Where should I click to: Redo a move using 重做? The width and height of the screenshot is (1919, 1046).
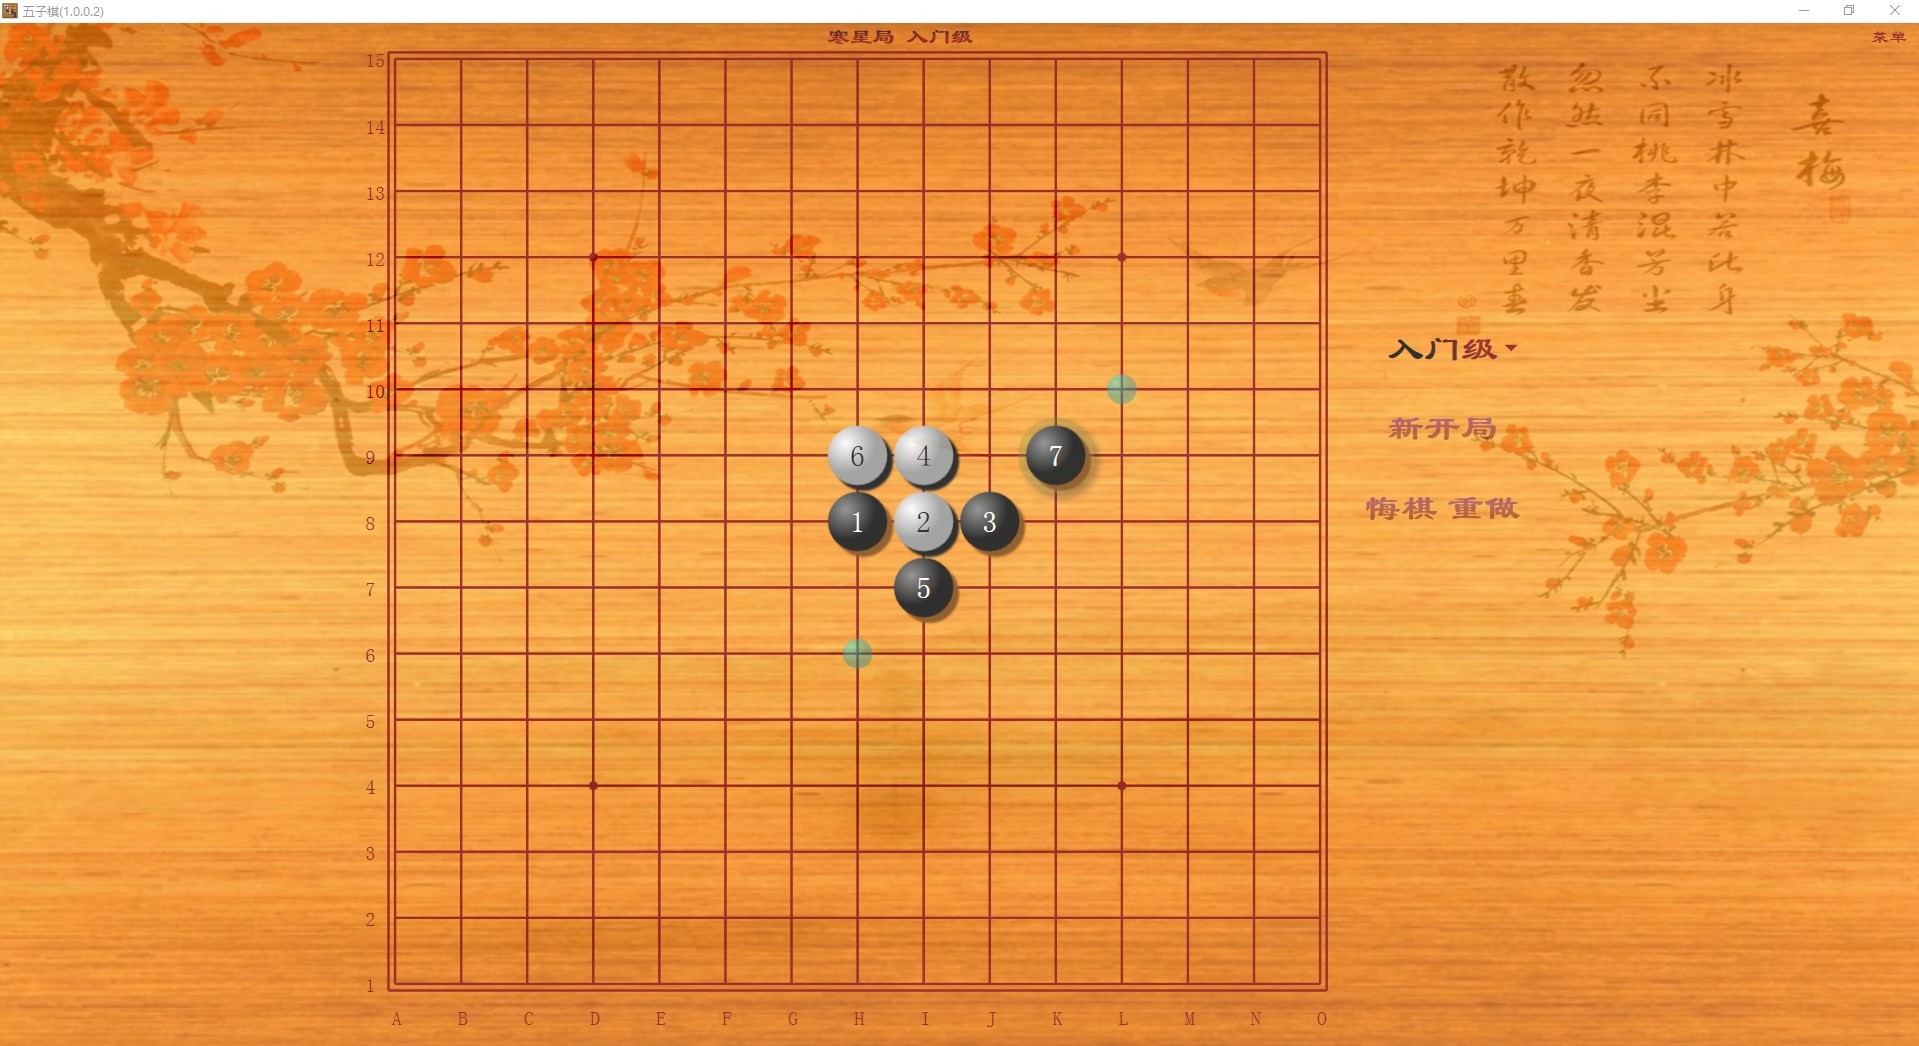1485,508
